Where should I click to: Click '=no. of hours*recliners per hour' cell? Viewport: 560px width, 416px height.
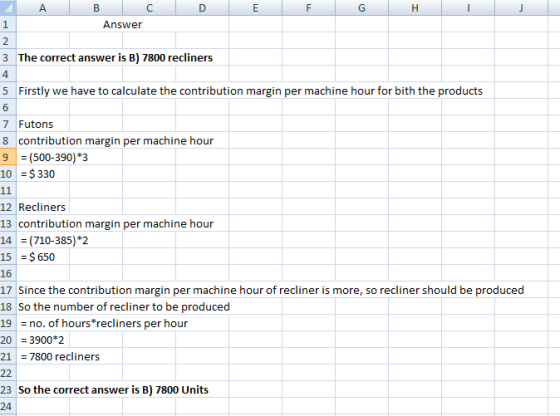tap(104, 323)
